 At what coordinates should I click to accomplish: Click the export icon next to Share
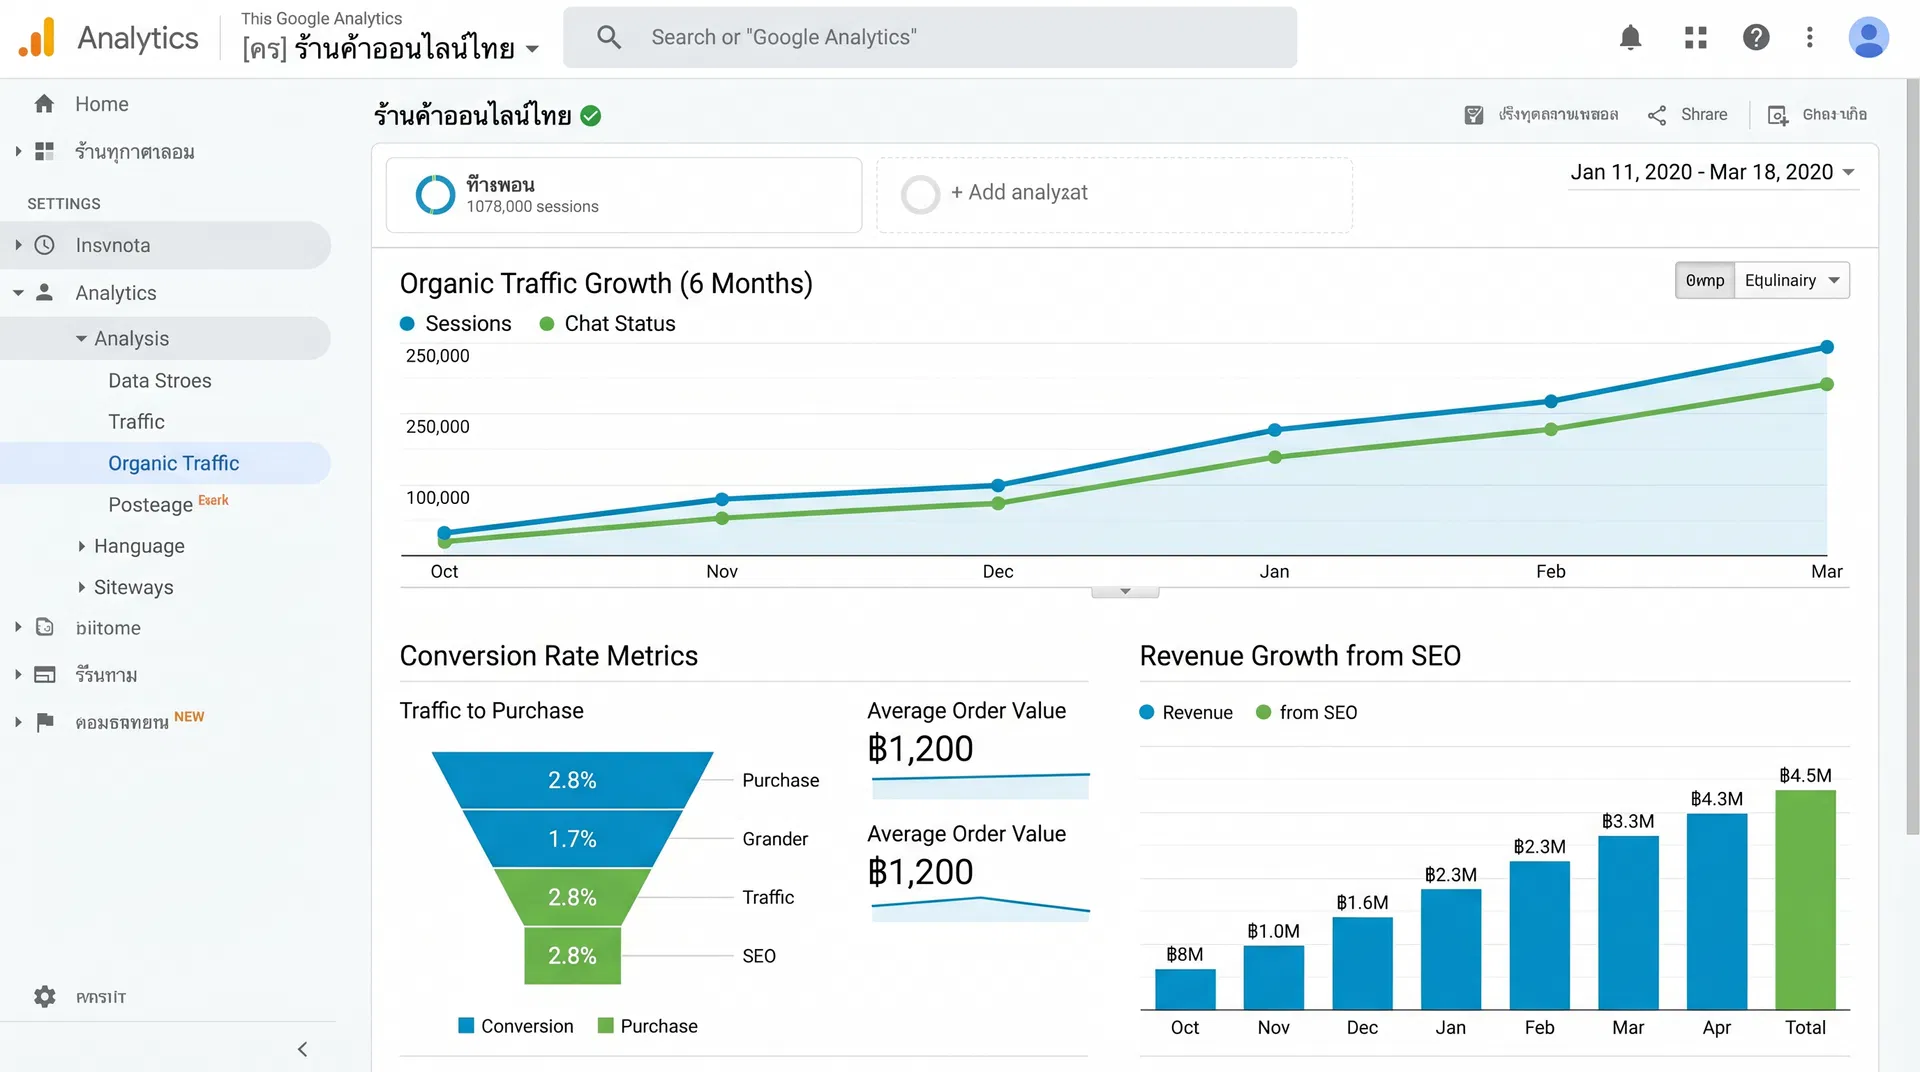click(x=1776, y=114)
